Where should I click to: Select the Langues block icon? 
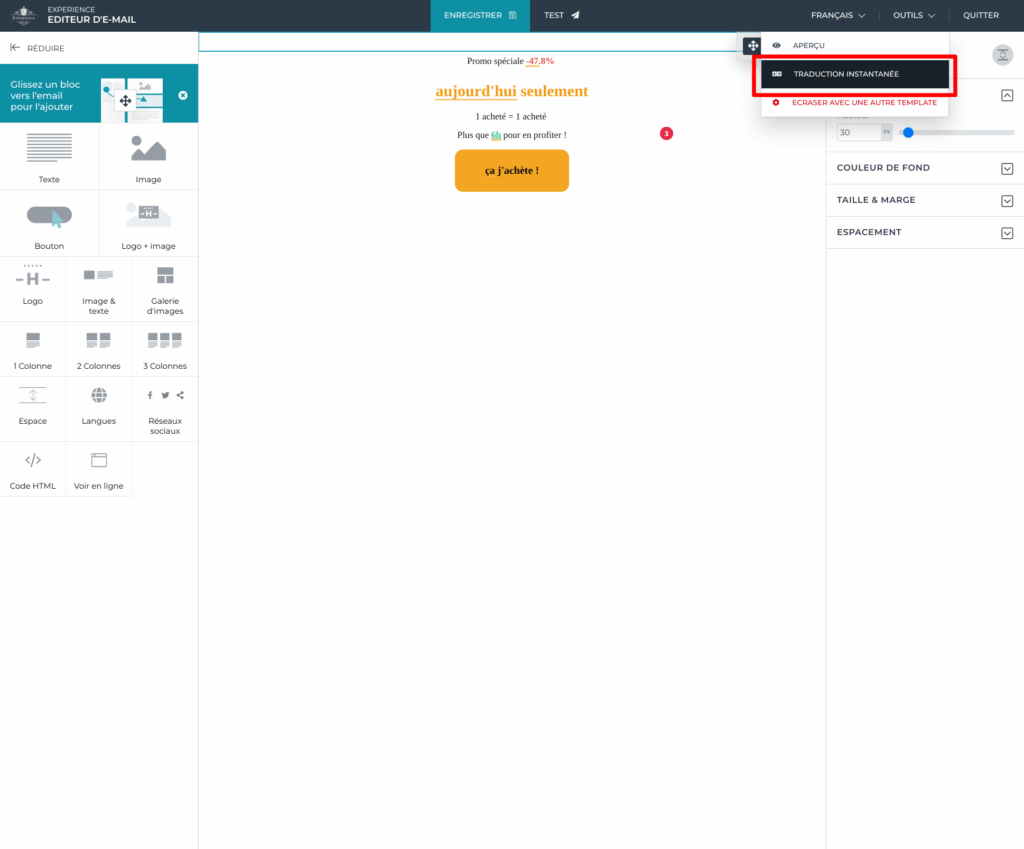click(98, 406)
